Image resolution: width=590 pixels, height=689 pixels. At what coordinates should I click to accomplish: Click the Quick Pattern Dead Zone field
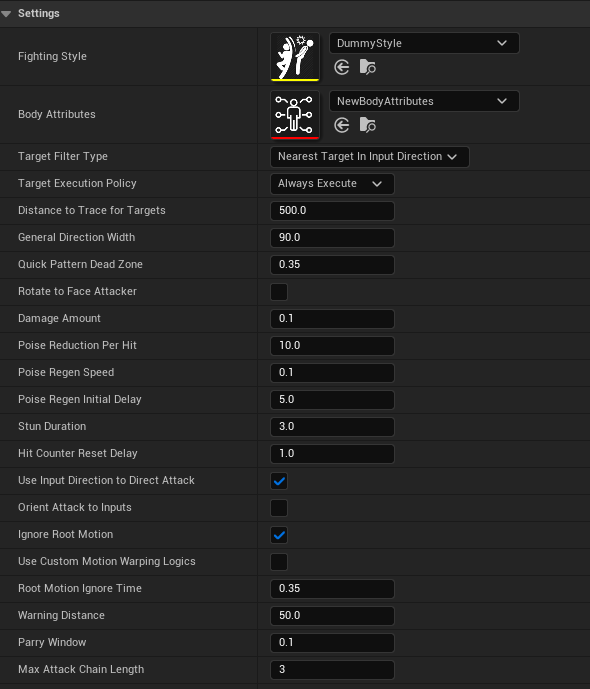pos(332,265)
